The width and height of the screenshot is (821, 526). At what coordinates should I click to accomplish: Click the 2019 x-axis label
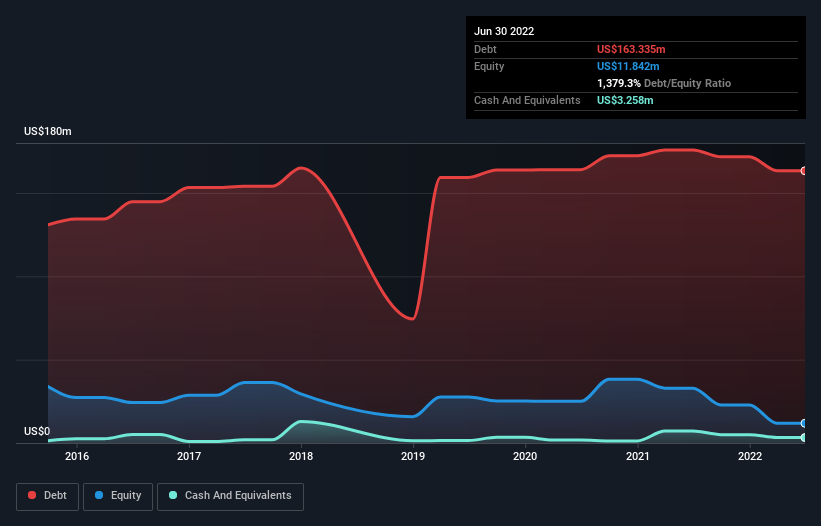point(413,456)
